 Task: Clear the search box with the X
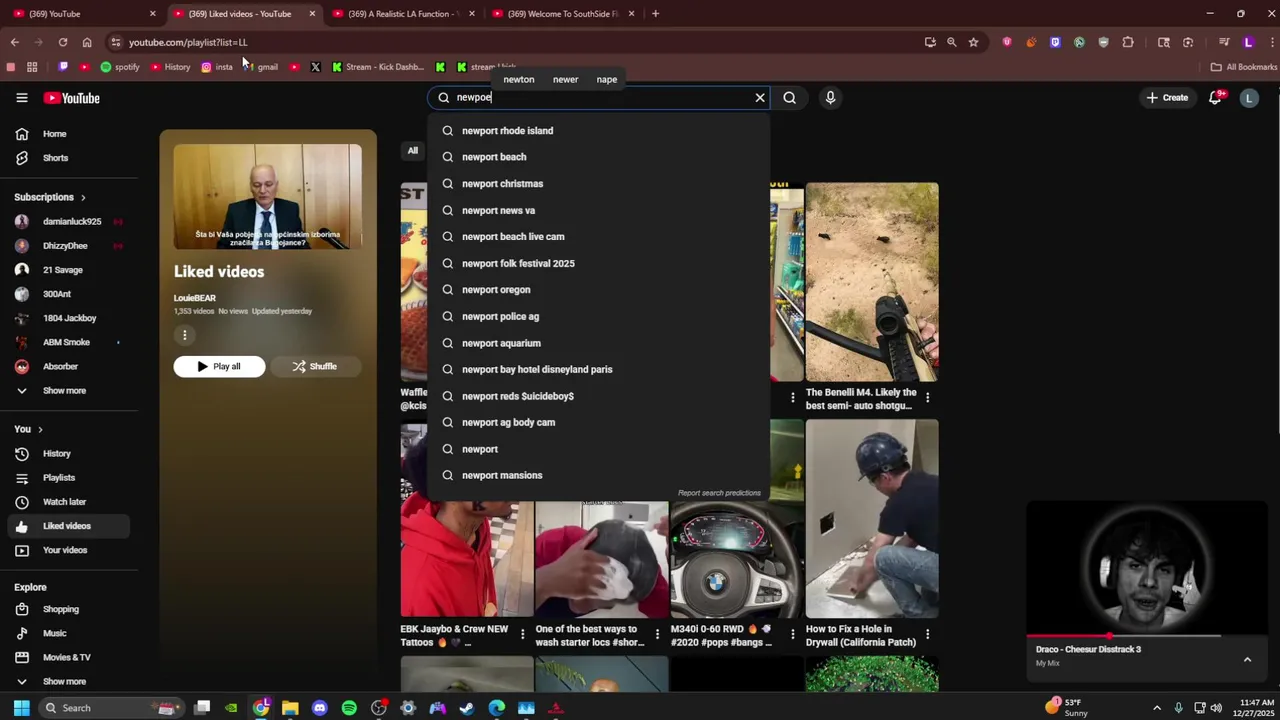click(760, 98)
